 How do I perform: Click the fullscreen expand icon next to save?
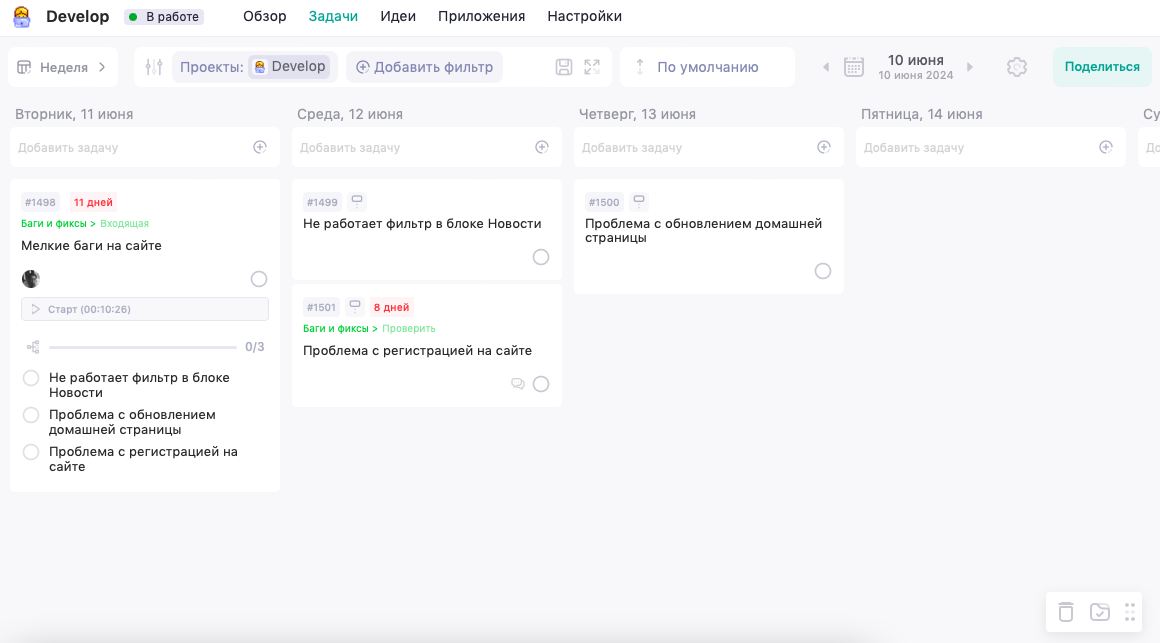pyautogui.click(x=591, y=66)
